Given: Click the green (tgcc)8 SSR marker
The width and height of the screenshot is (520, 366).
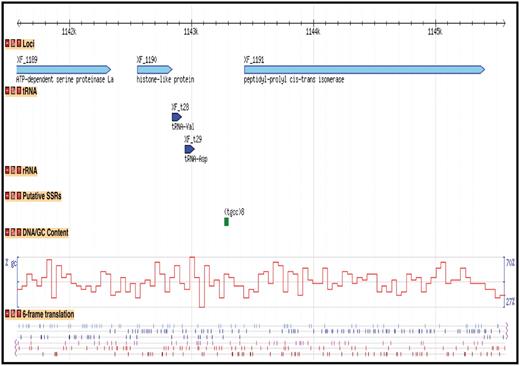Looking at the screenshot, I should click(x=226, y=221).
